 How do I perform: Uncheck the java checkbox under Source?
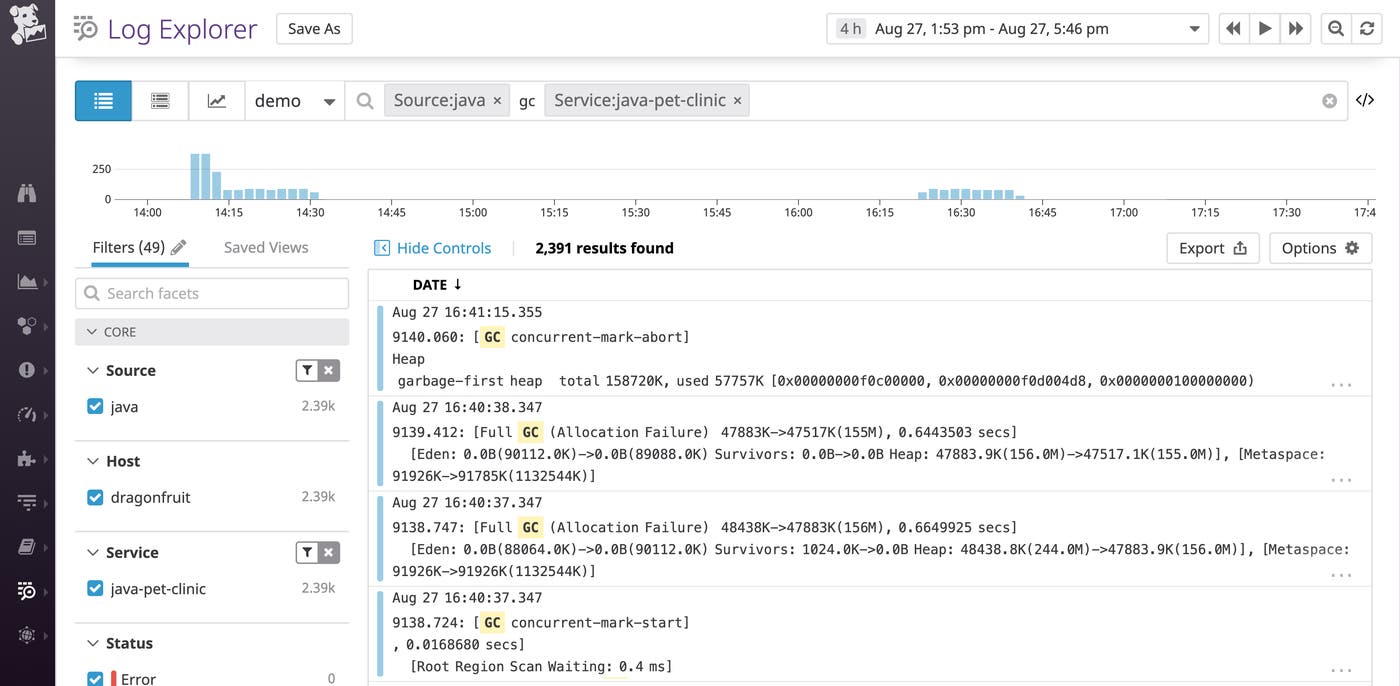tap(95, 407)
